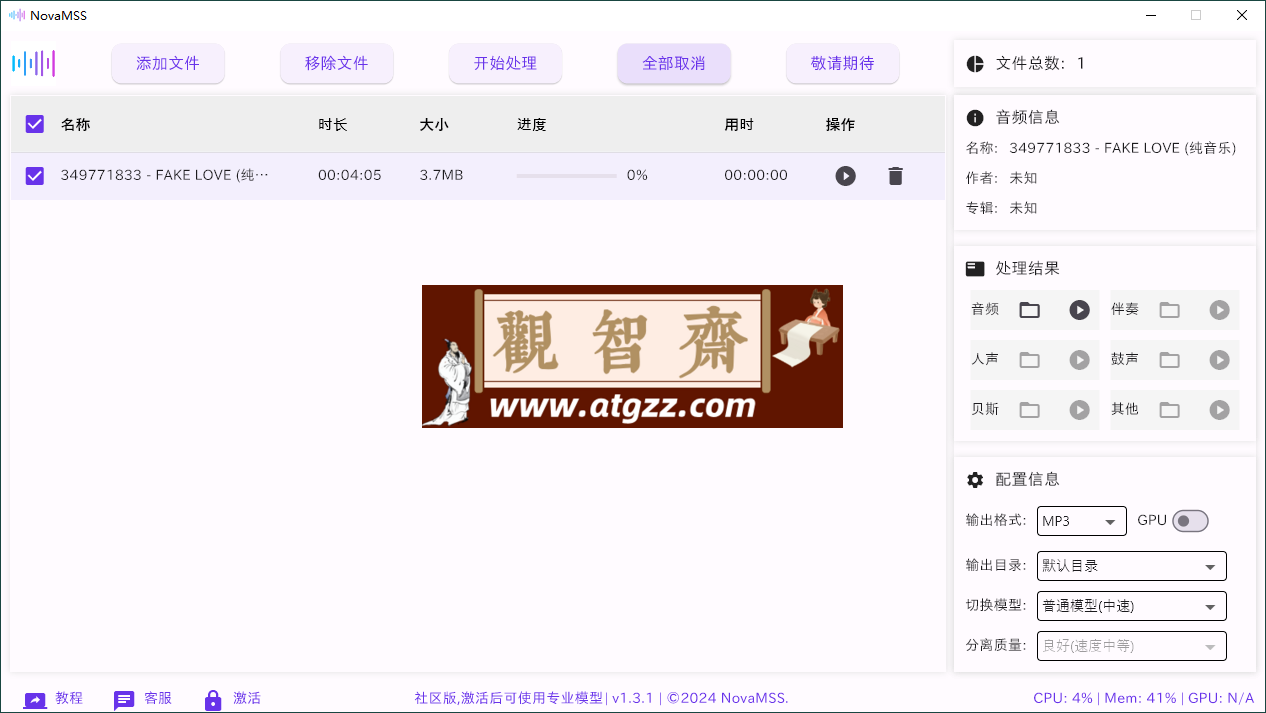Open the 音频 result folder
This screenshot has height=713, width=1266.
[1029, 310]
